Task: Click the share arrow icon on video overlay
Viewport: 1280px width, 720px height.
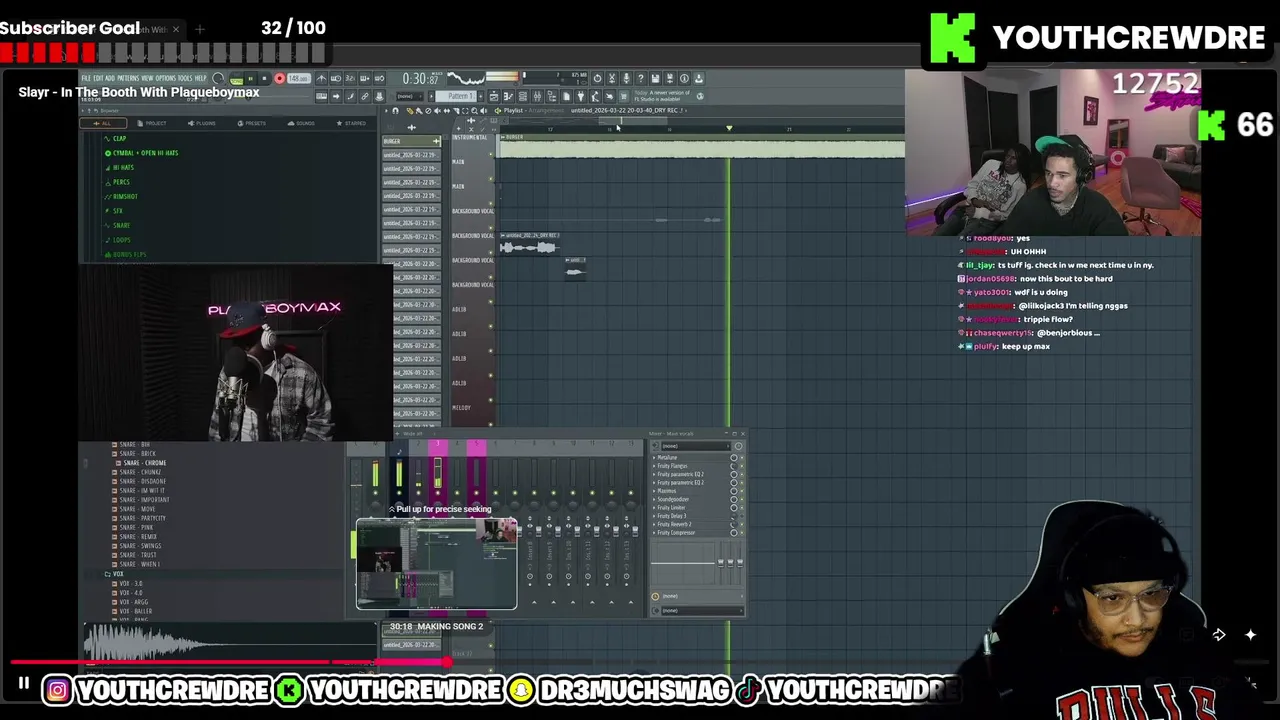Action: tap(1219, 634)
